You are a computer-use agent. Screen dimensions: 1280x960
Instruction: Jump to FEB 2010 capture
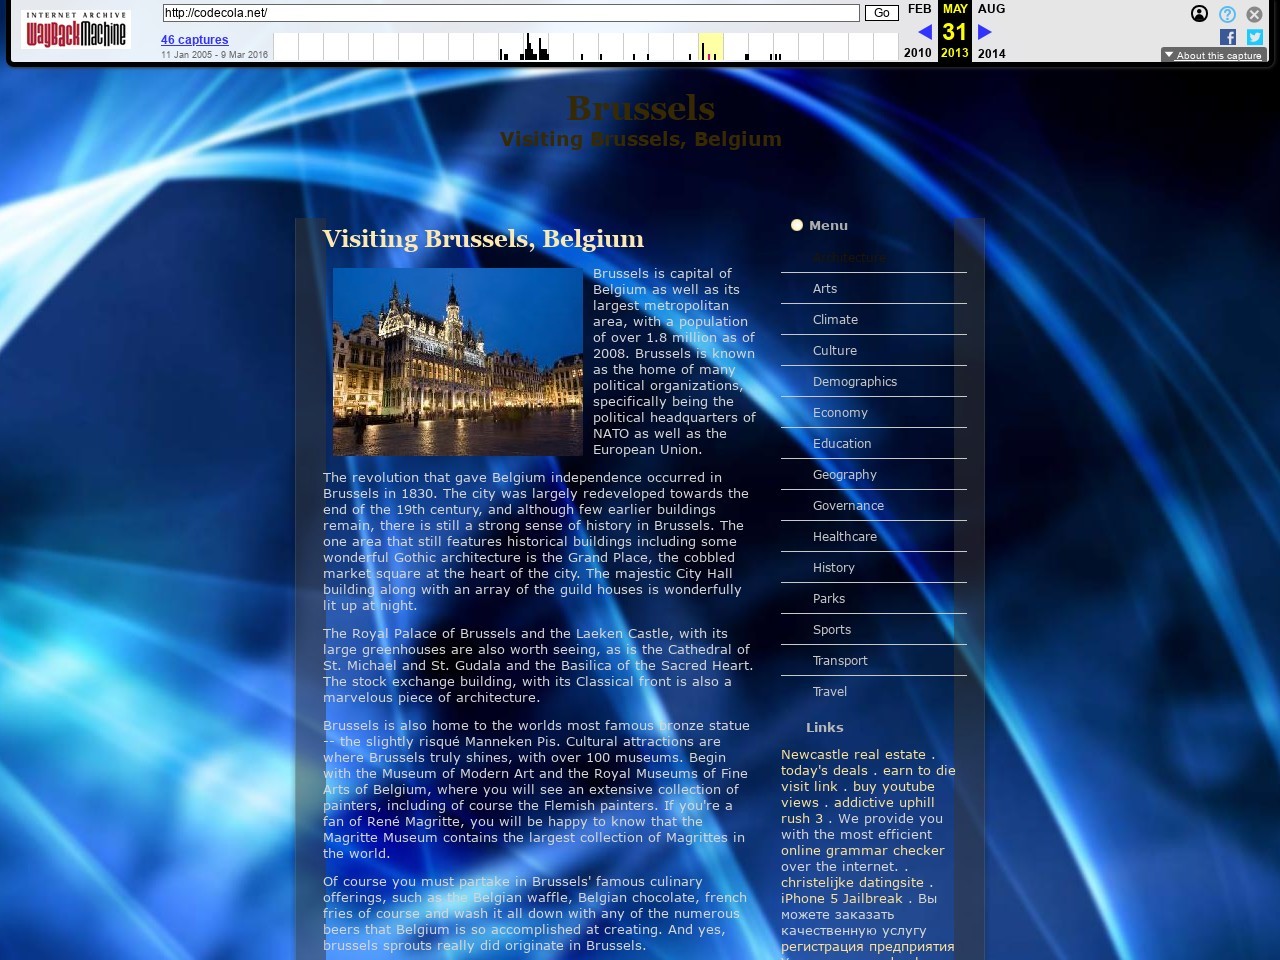click(918, 9)
